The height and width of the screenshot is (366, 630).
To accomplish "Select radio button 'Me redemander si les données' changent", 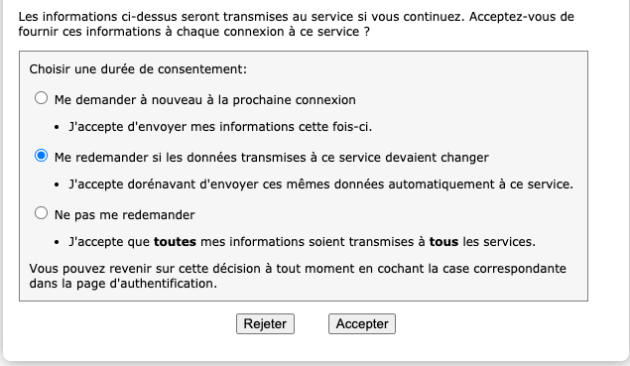I will pyautogui.click(x=41, y=155).
